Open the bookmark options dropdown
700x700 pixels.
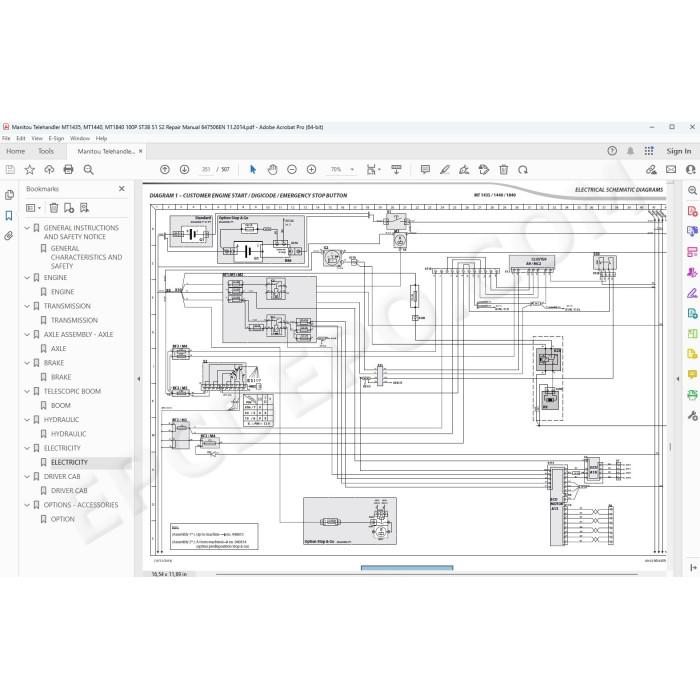click(x=33, y=208)
